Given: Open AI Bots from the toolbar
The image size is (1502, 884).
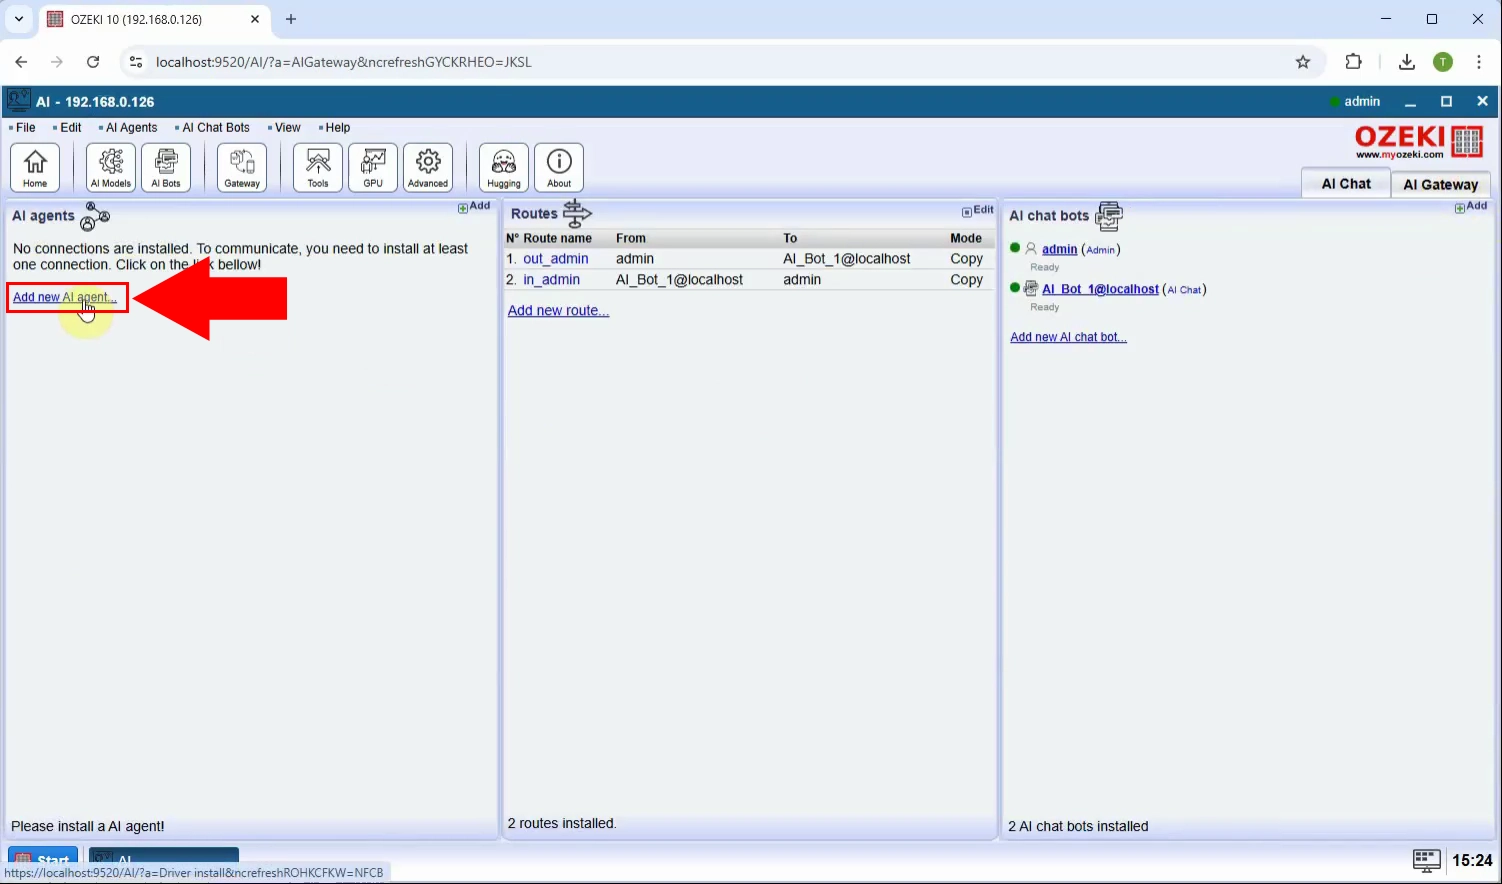Looking at the screenshot, I should [166, 167].
